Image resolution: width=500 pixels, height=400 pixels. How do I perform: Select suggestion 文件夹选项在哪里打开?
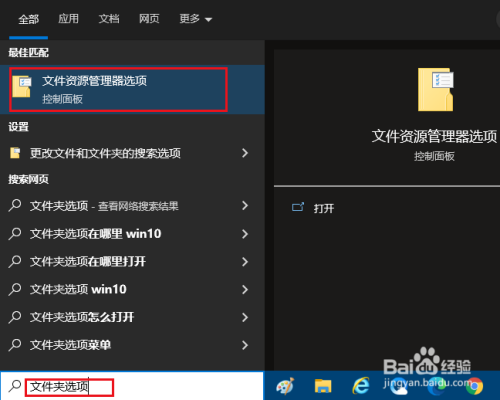132,262
